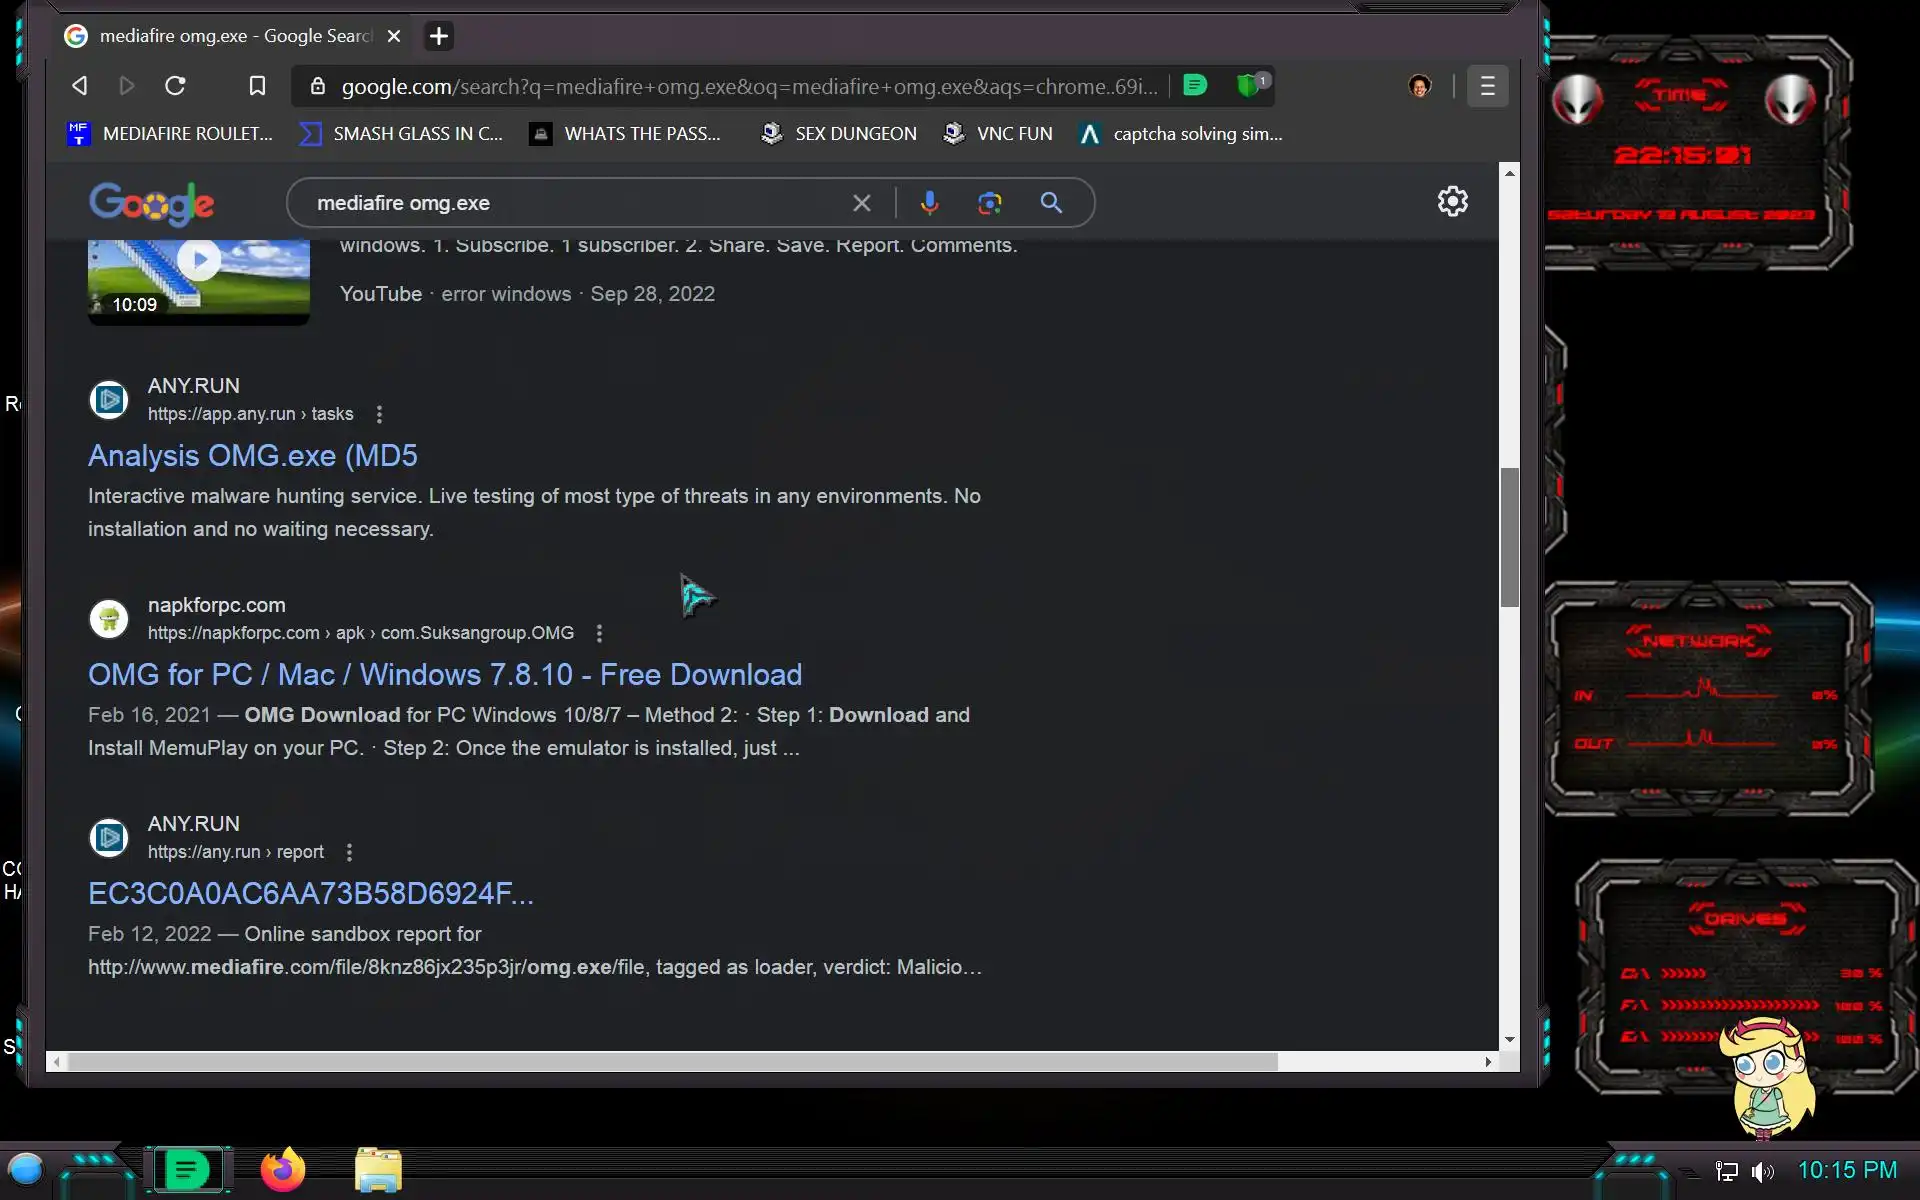Viewport: 1920px width, 1200px height.
Task: Click the magnifier search button
Action: (1051, 203)
